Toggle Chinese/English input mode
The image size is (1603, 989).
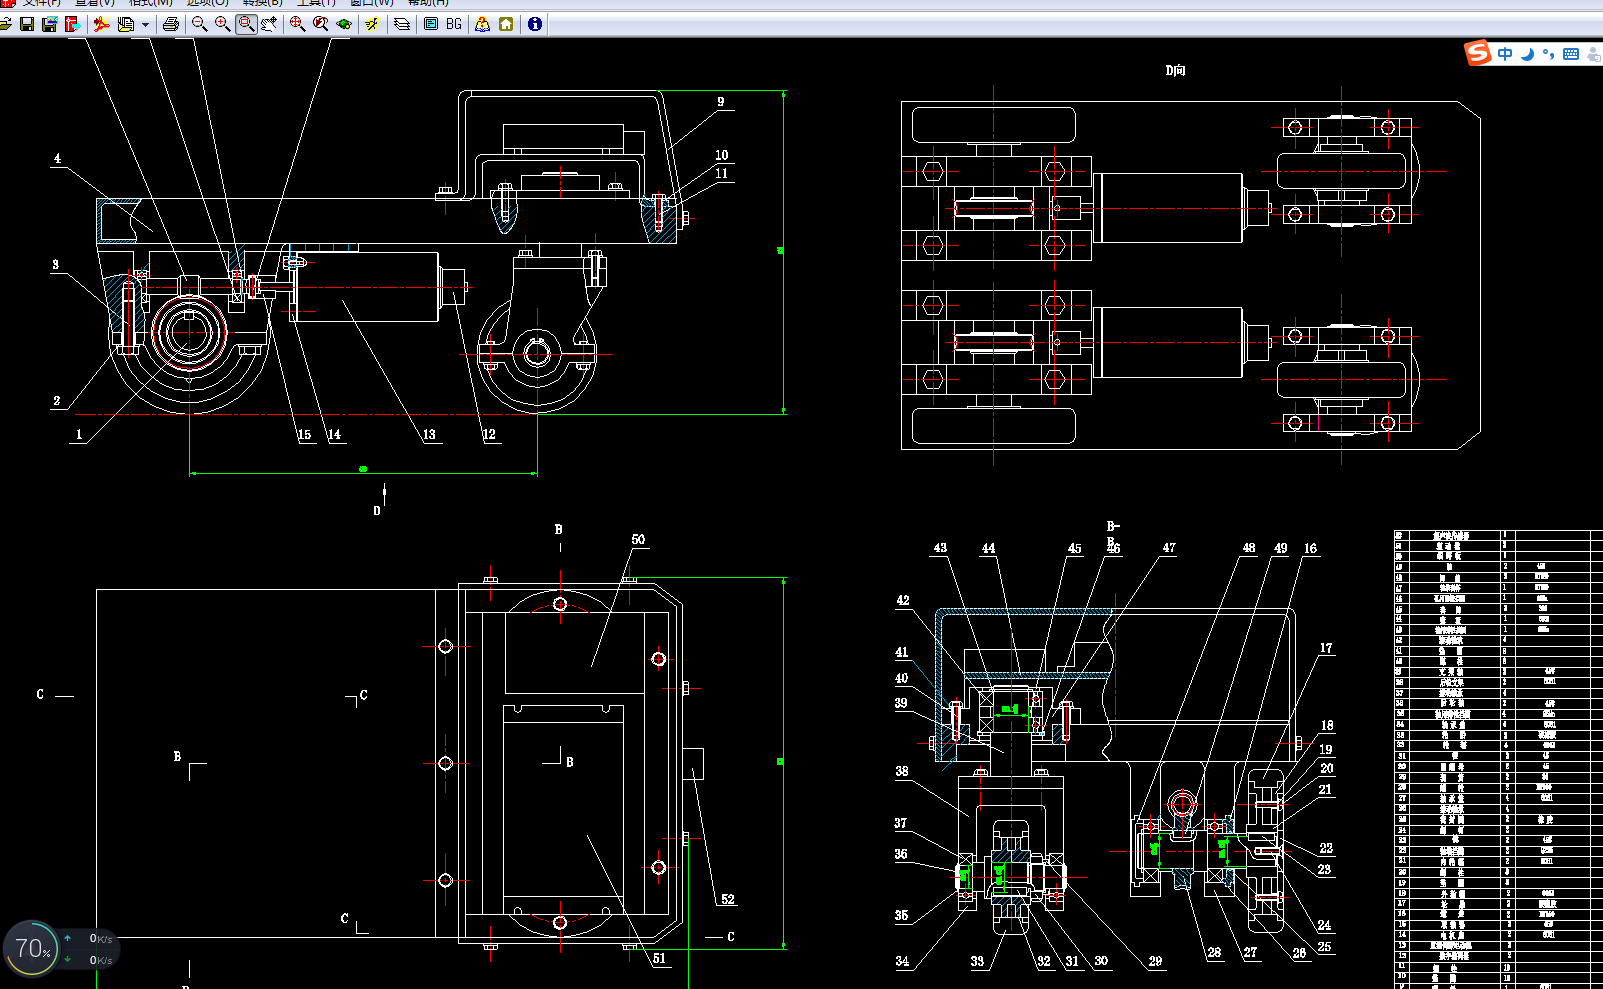[1505, 54]
